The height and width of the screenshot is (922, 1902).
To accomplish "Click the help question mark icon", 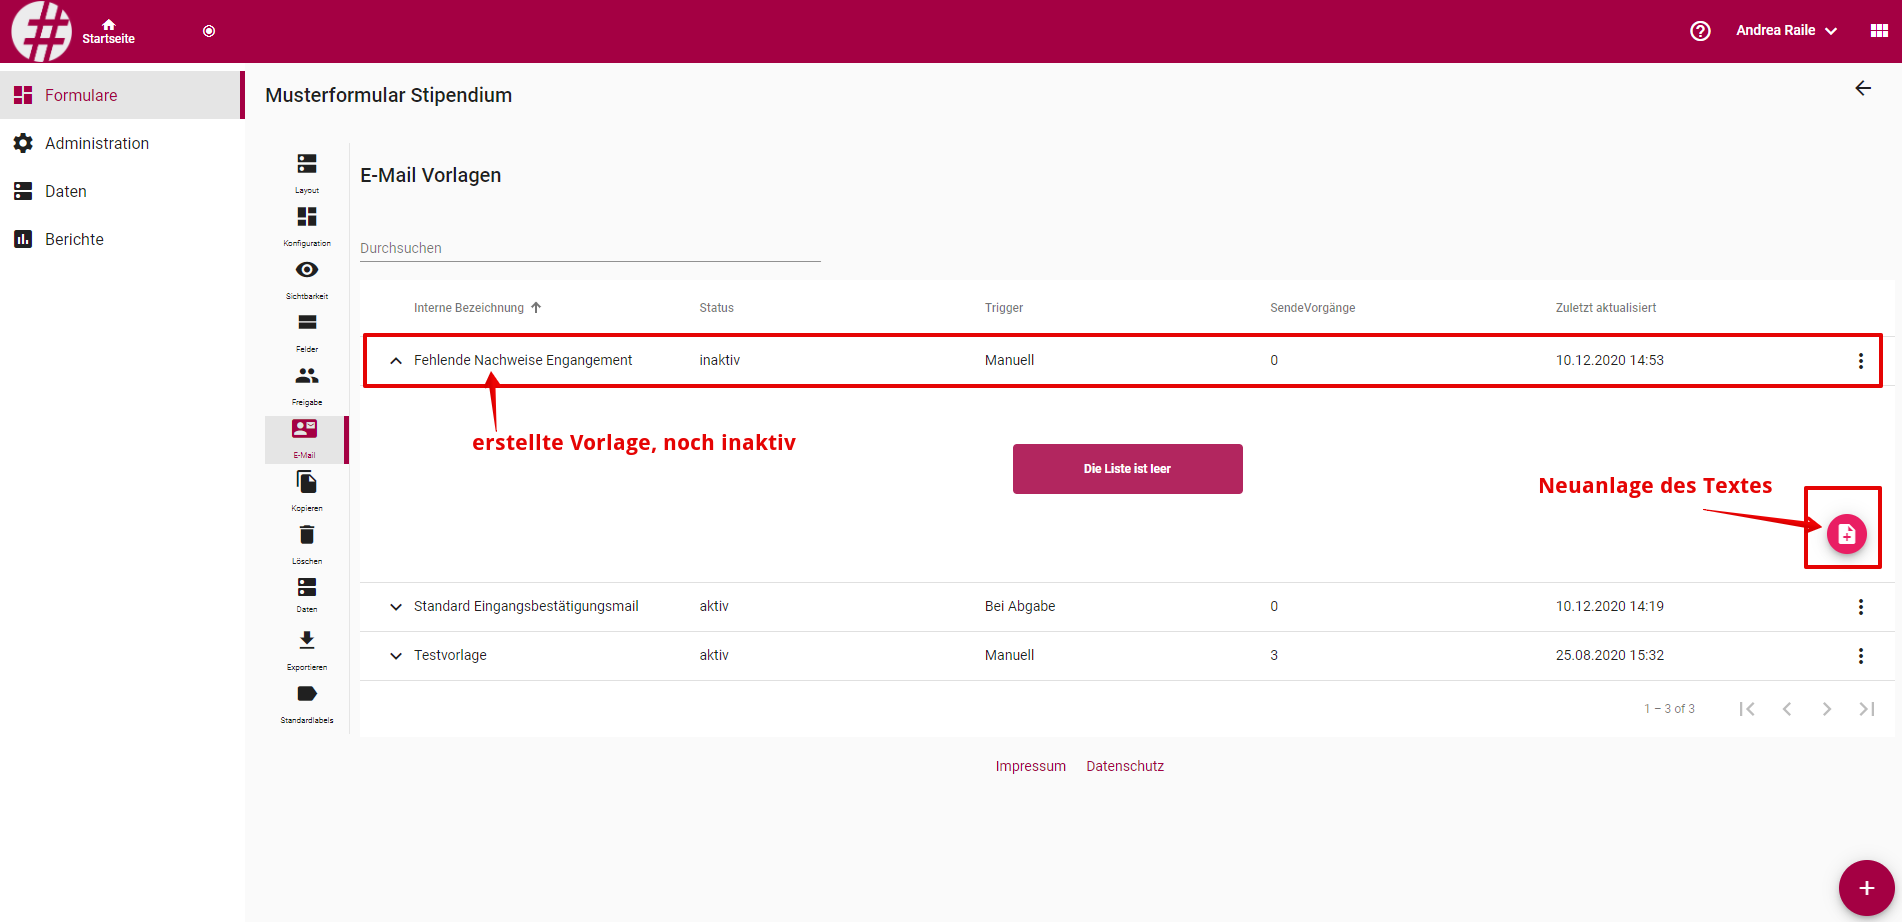I will point(1700,31).
